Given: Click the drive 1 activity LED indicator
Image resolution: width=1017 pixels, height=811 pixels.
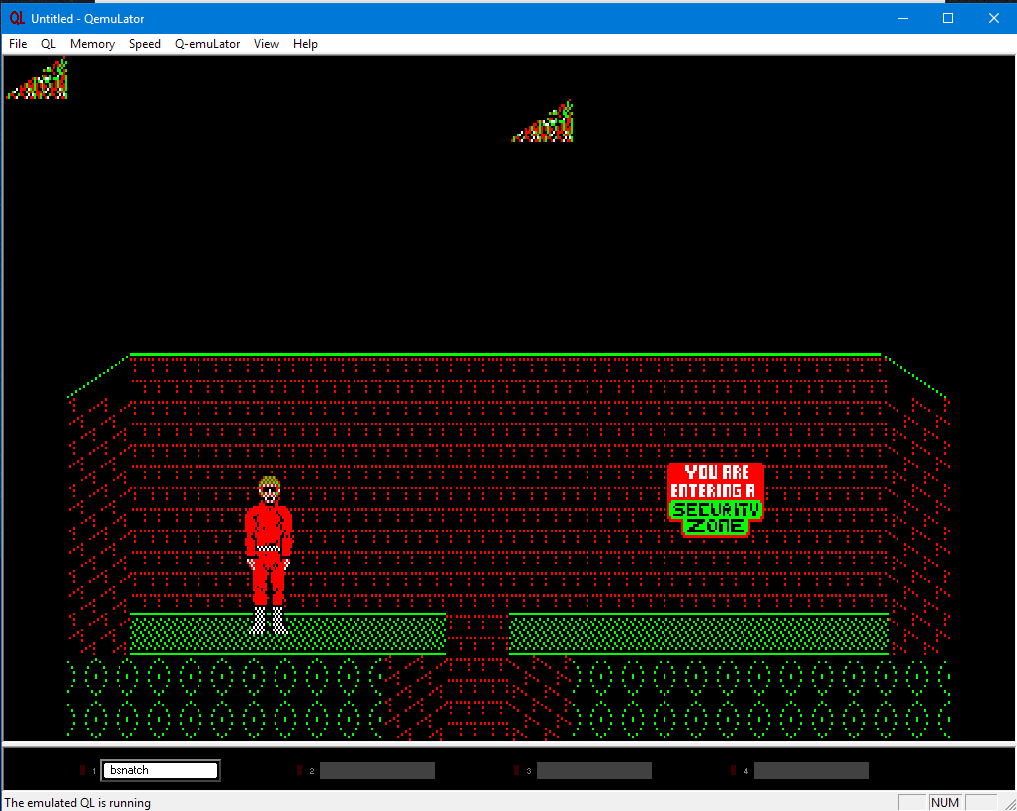Looking at the screenshot, I should click(x=82, y=770).
